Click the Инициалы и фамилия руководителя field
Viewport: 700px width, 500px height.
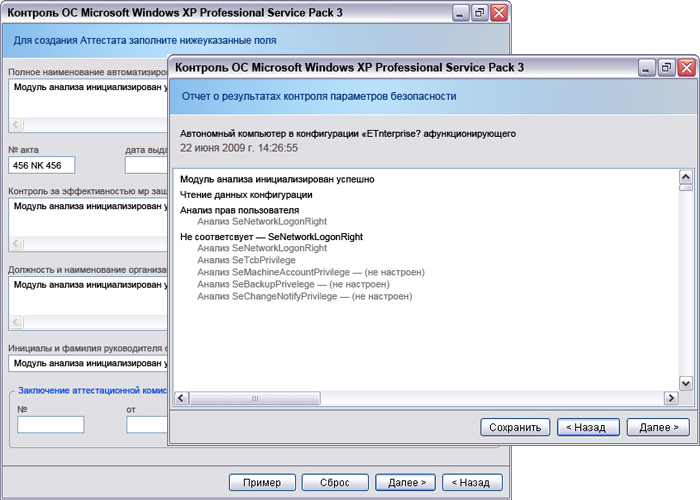(88, 363)
